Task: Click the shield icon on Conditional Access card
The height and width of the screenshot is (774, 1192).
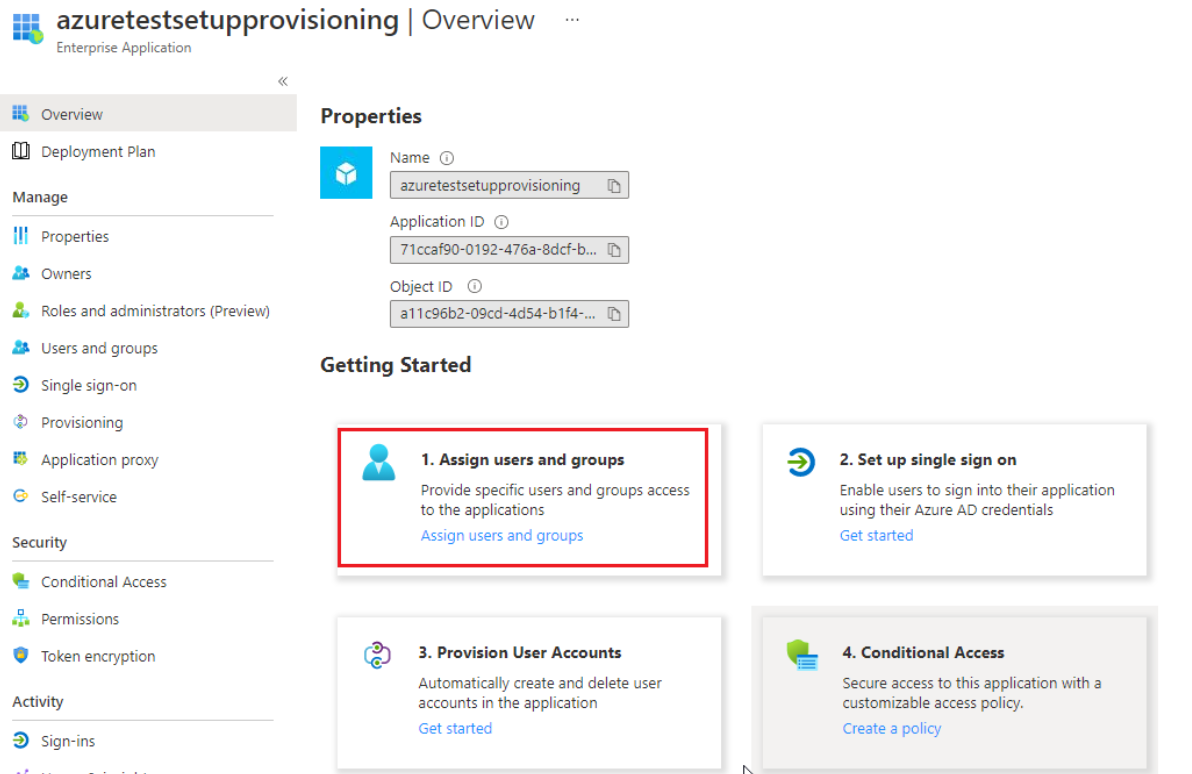Action: 801,655
